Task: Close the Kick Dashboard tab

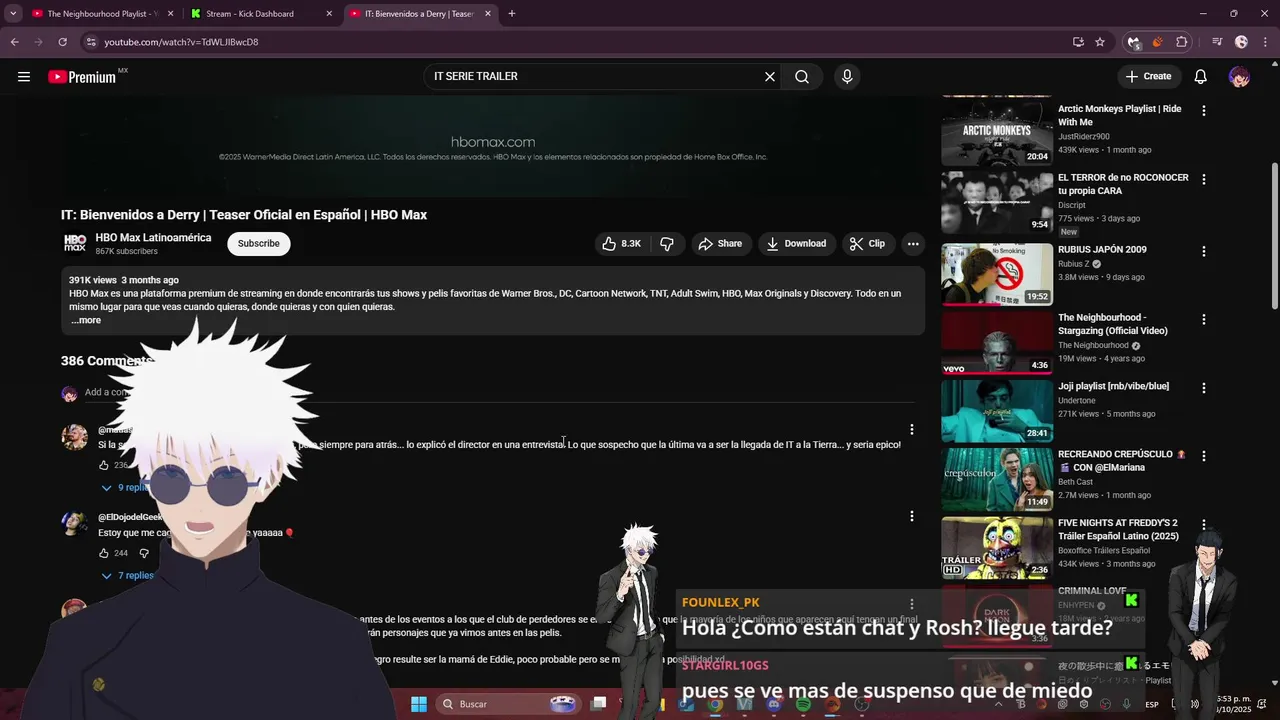Action: 329,14
